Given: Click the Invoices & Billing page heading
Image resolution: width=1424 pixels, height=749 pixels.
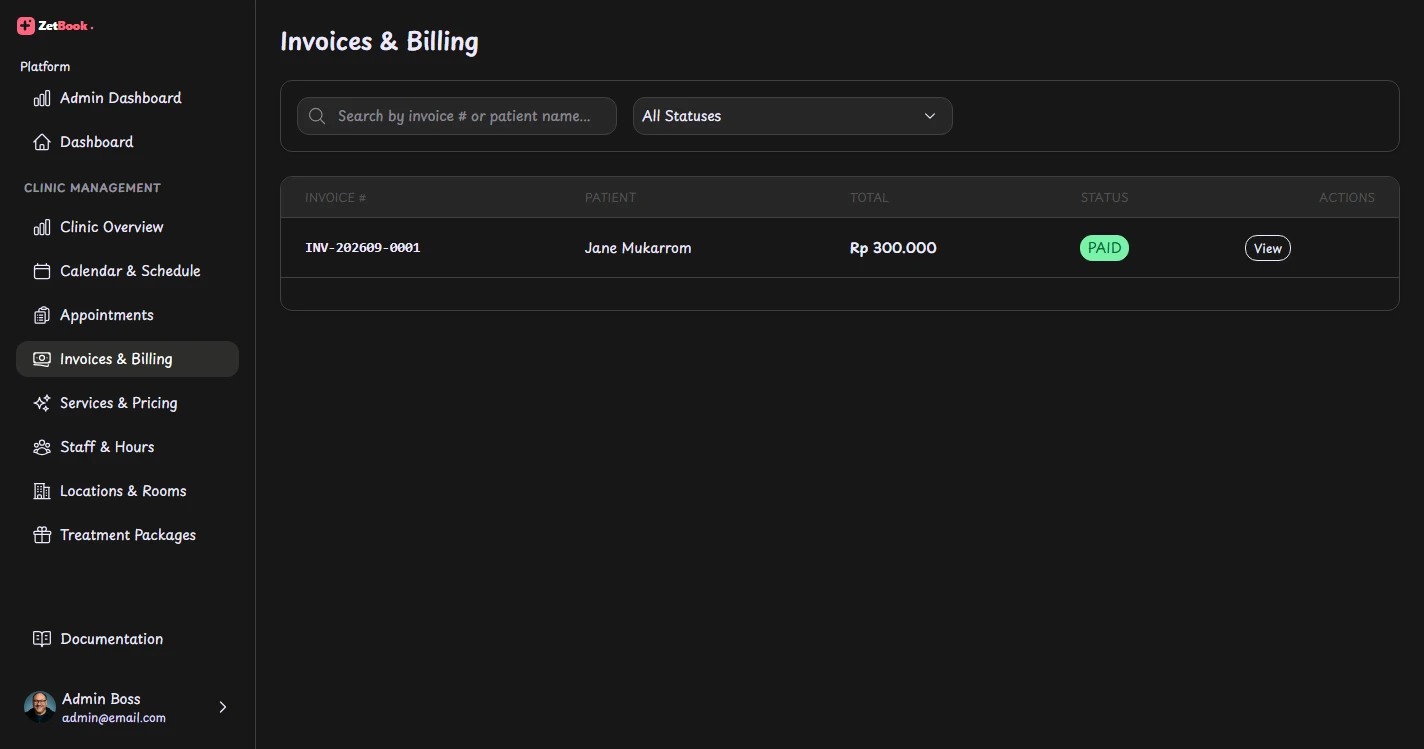Looking at the screenshot, I should 380,42.
